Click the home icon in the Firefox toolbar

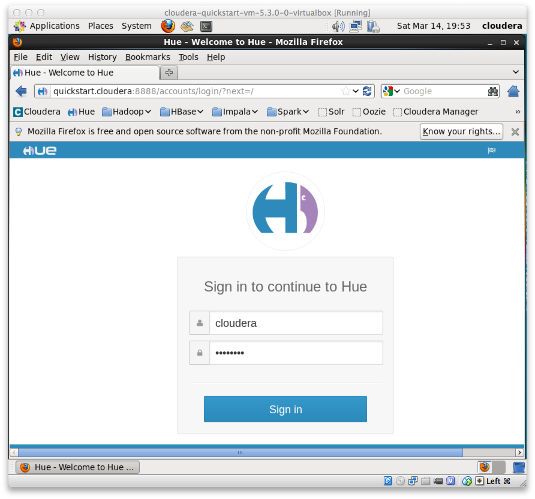(513, 91)
